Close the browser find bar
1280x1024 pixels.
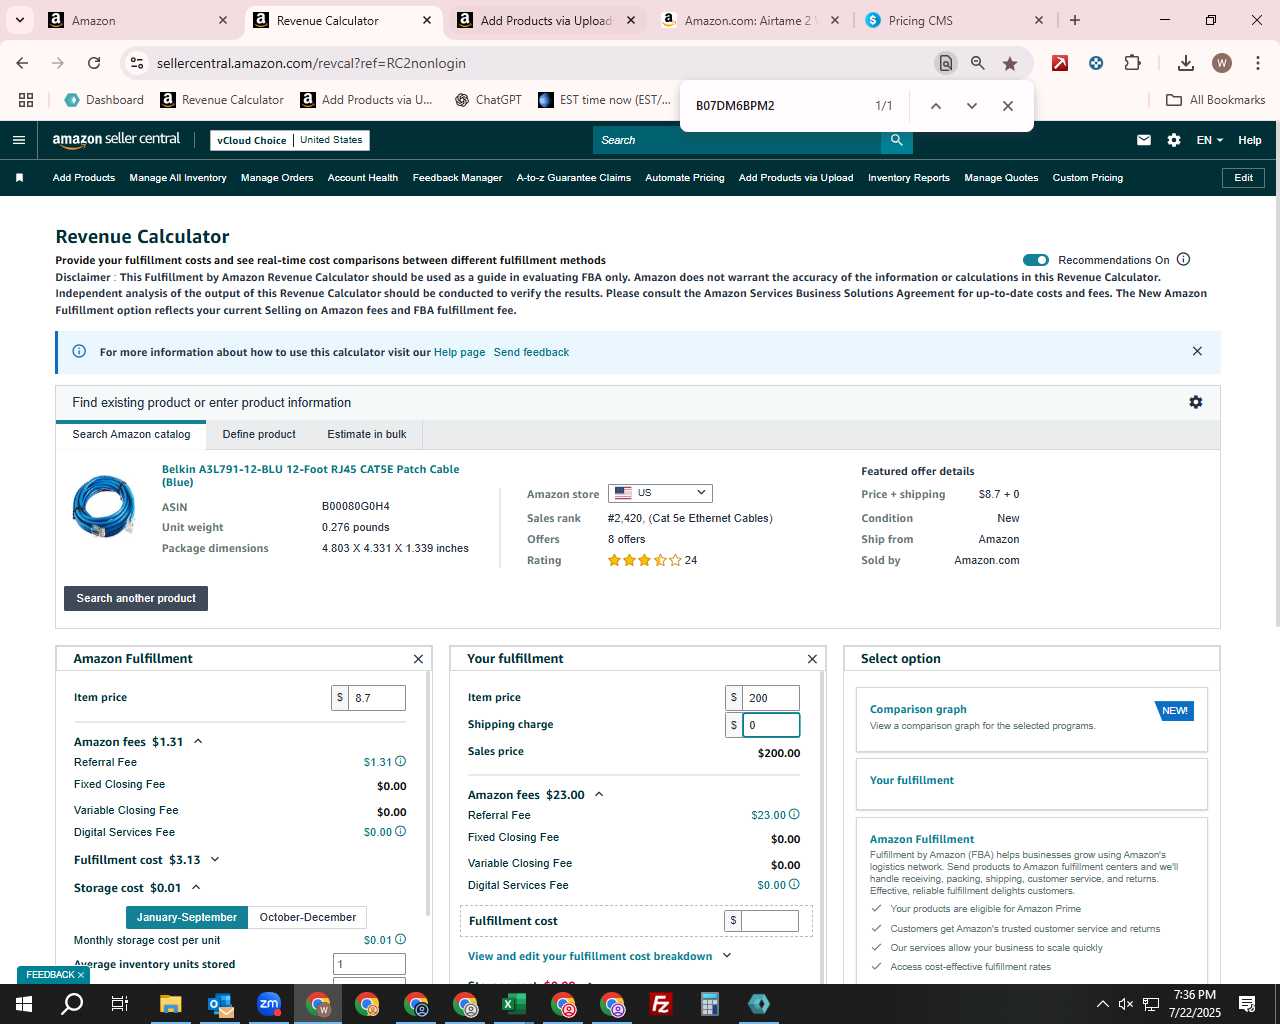(1008, 106)
